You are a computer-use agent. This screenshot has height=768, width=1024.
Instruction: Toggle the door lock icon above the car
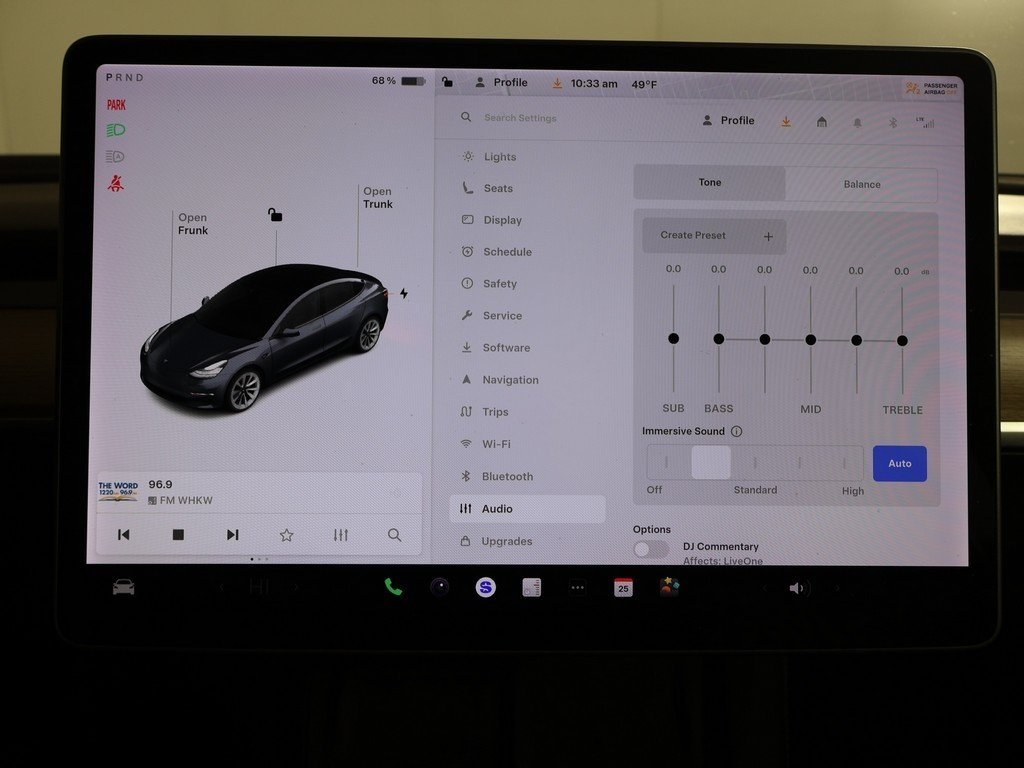click(x=275, y=215)
